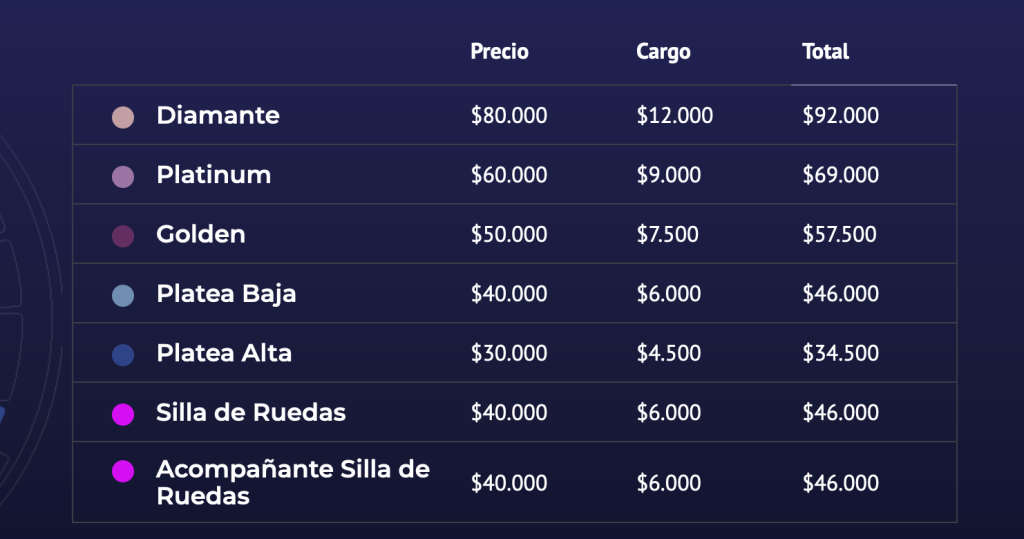Click the Precio column header
Image resolution: width=1024 pixels, height=539 pixels.
pos(499,52)
